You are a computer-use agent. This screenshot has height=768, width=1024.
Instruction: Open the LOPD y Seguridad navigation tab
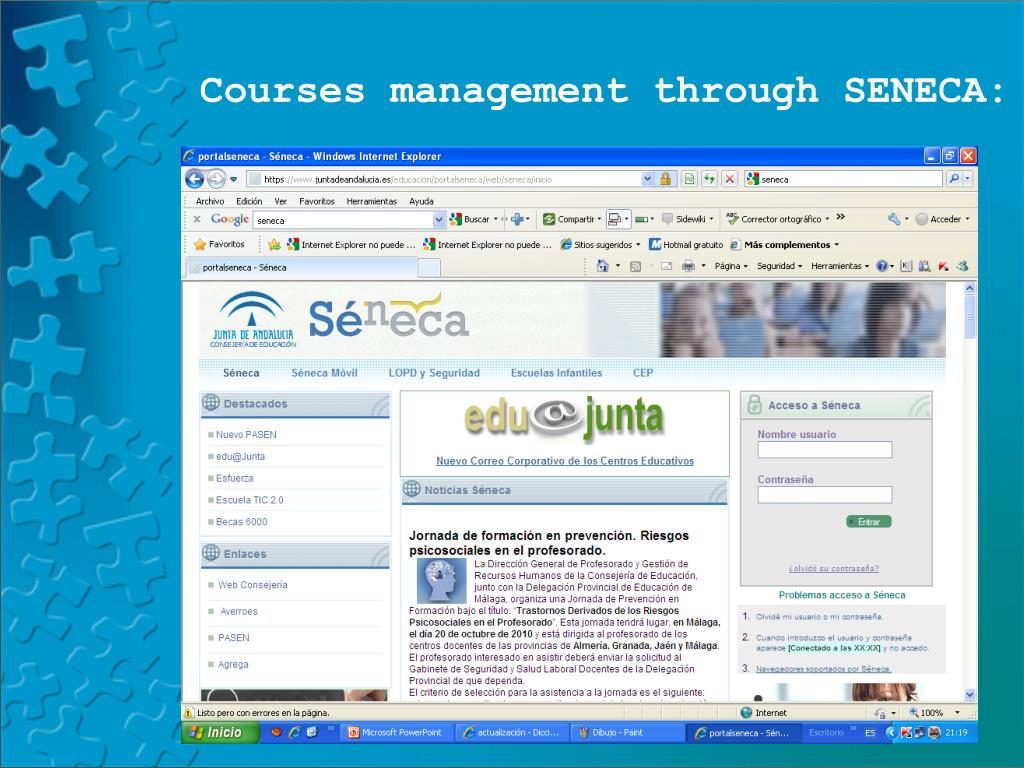434,373
